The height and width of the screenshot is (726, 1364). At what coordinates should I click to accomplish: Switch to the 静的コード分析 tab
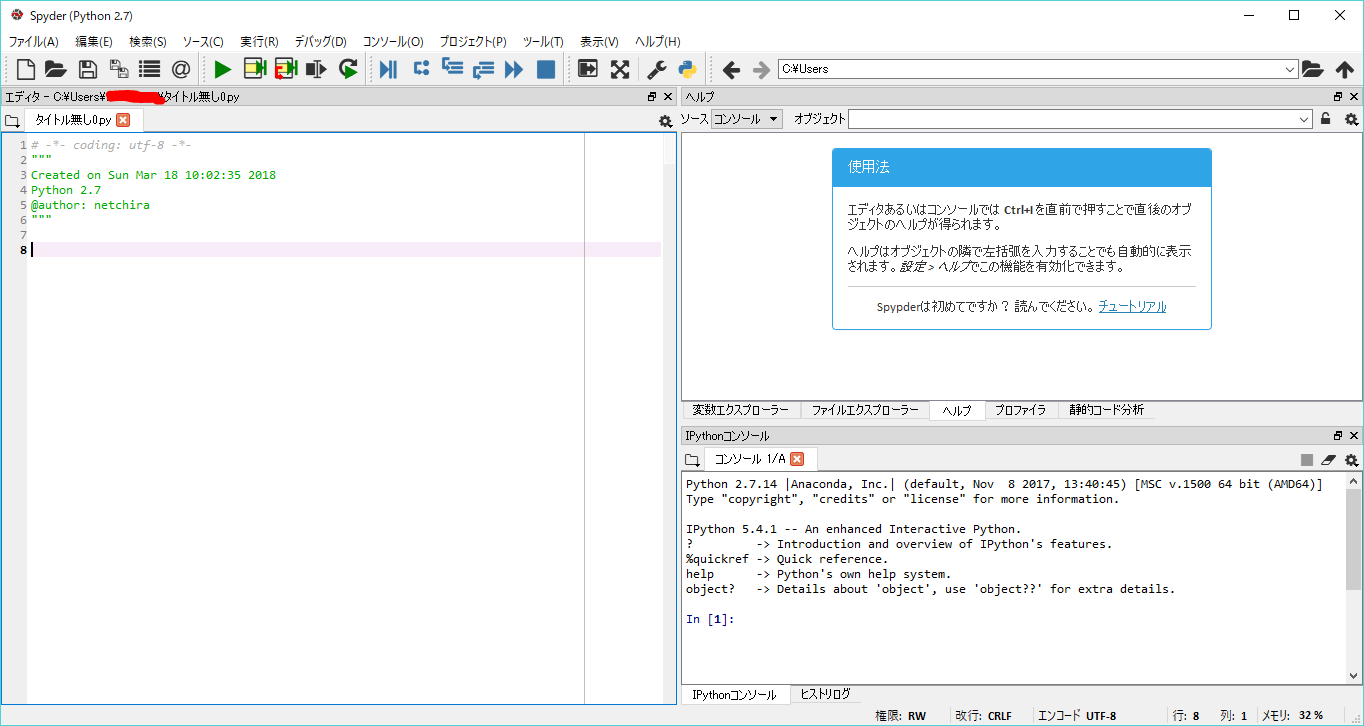click(1106, 410)
